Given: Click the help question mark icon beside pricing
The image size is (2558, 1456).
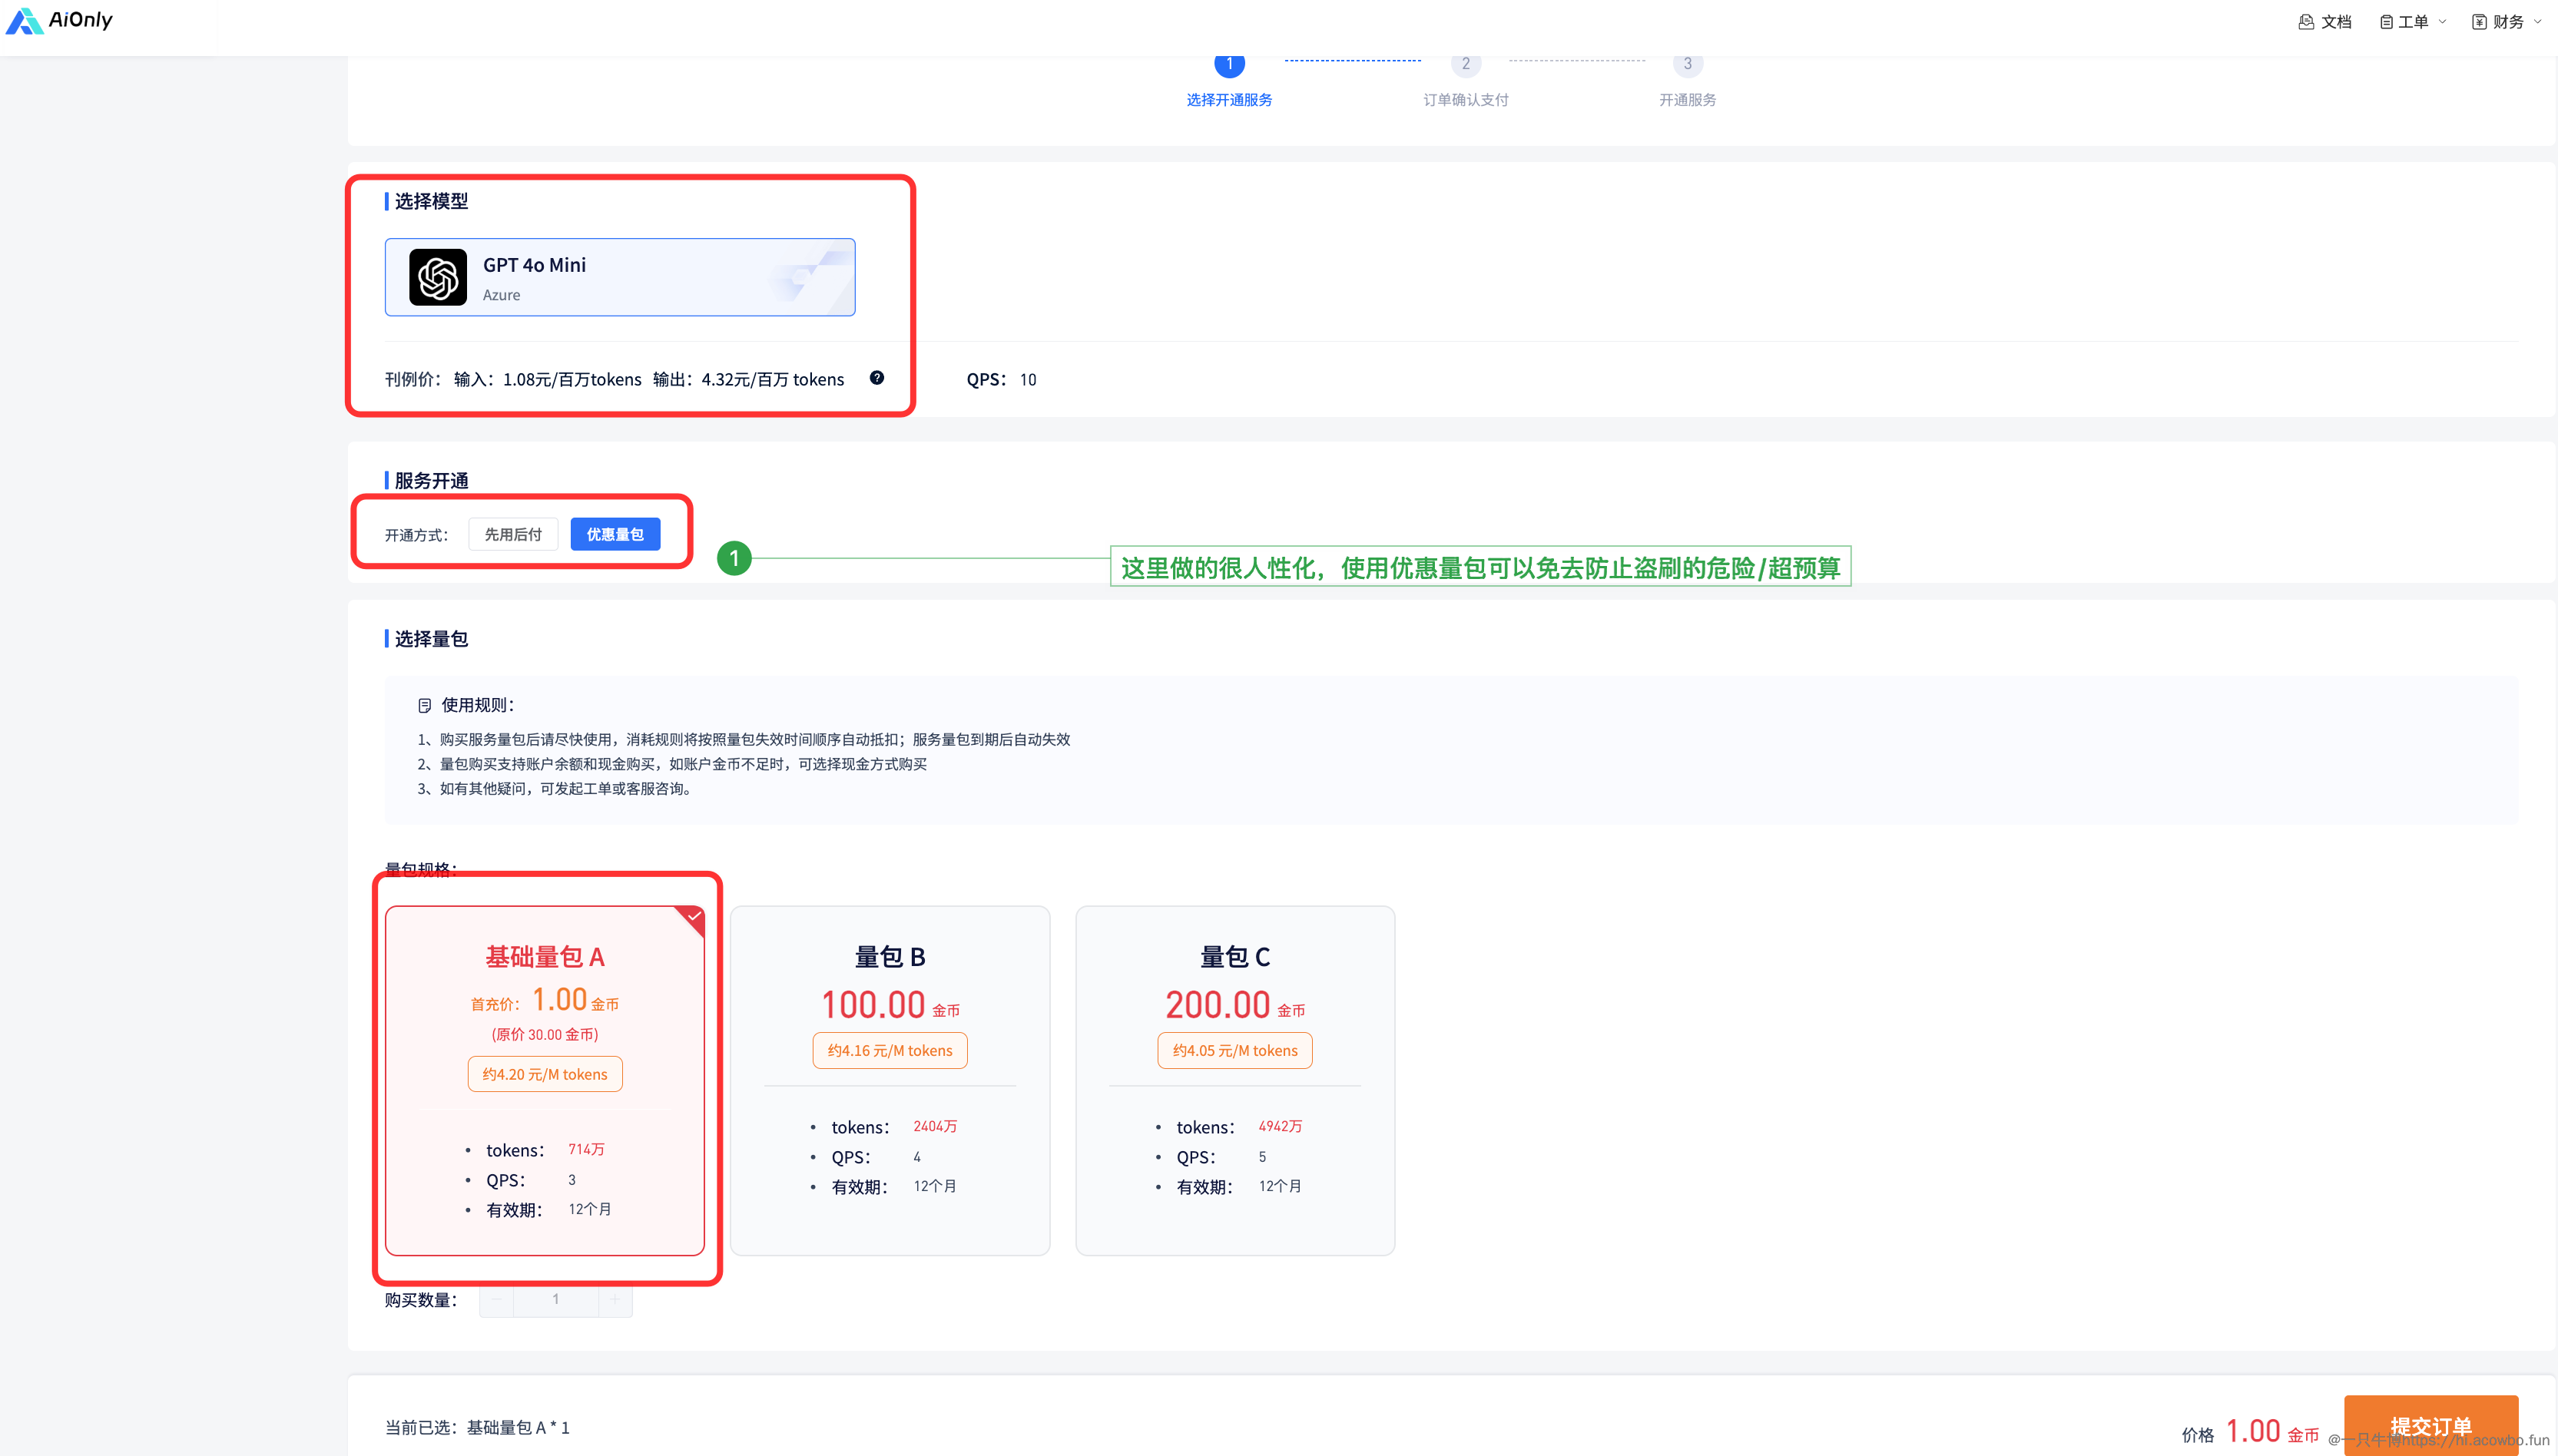Looking at the screenshot, I should [x=876, y=378].
